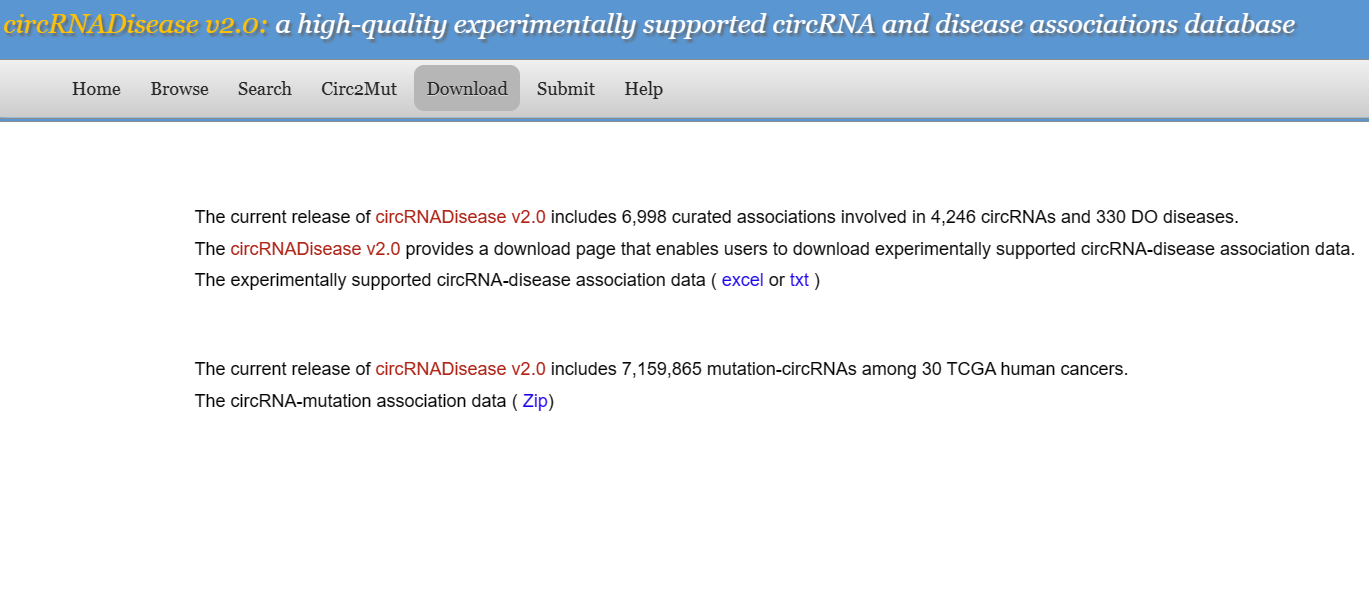Download association data as txt
The height and width of the screenshot is (606, 1369).
point(799,280)
